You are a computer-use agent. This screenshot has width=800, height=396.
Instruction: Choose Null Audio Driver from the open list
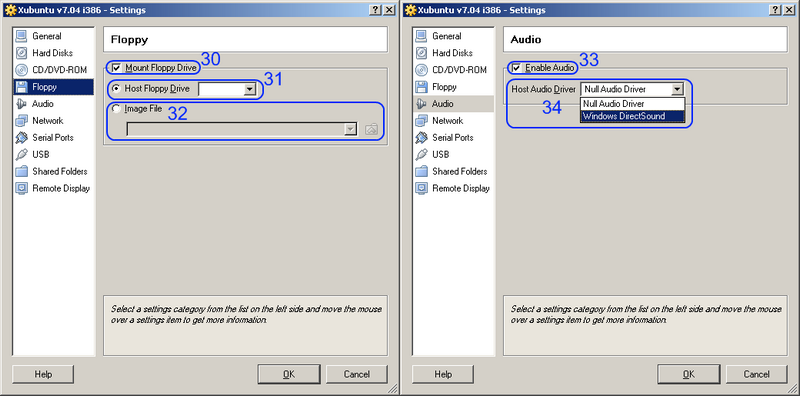[x=632, y=104]
